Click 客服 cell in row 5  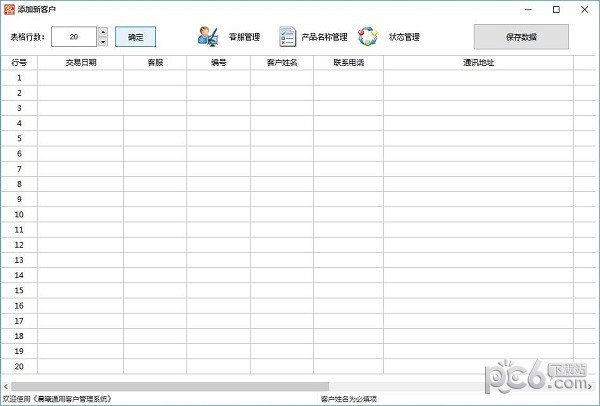(155, 139)
